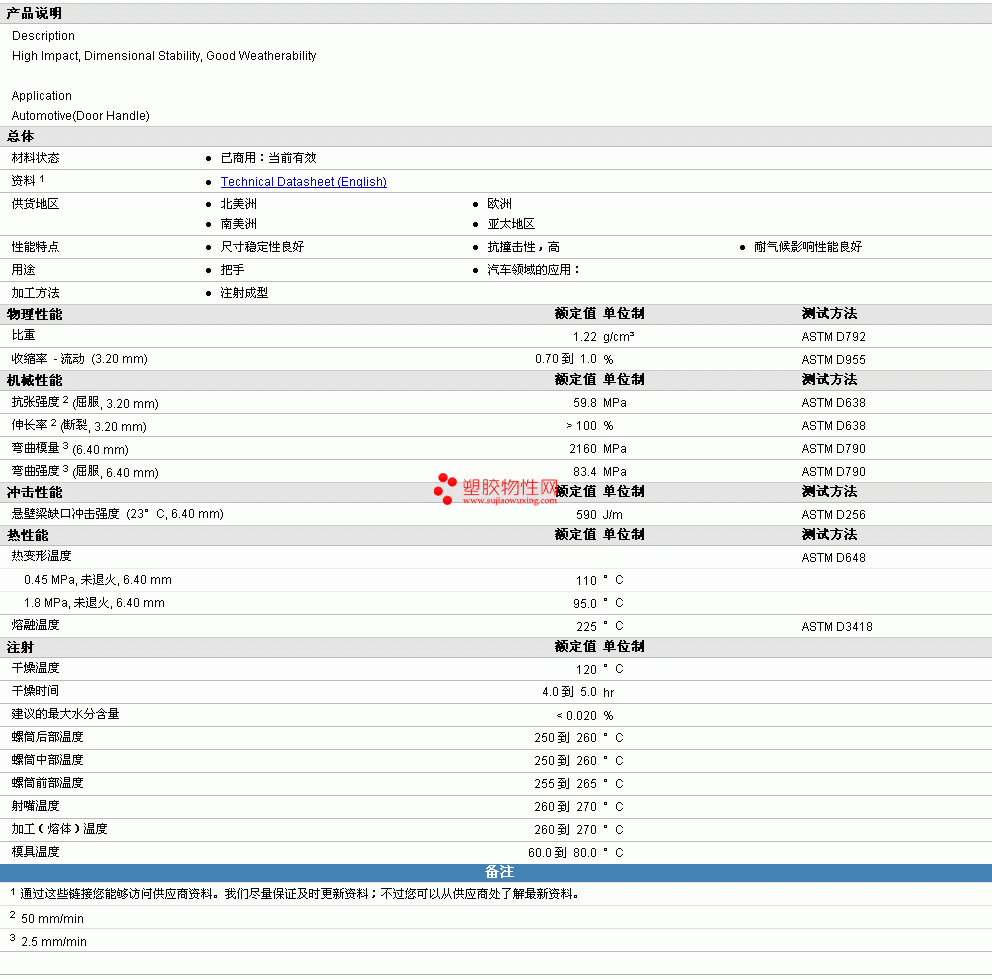Viewport: 992px width, 979px height.
Task: Click the 物理性能 section header
Action: (34, 315)
